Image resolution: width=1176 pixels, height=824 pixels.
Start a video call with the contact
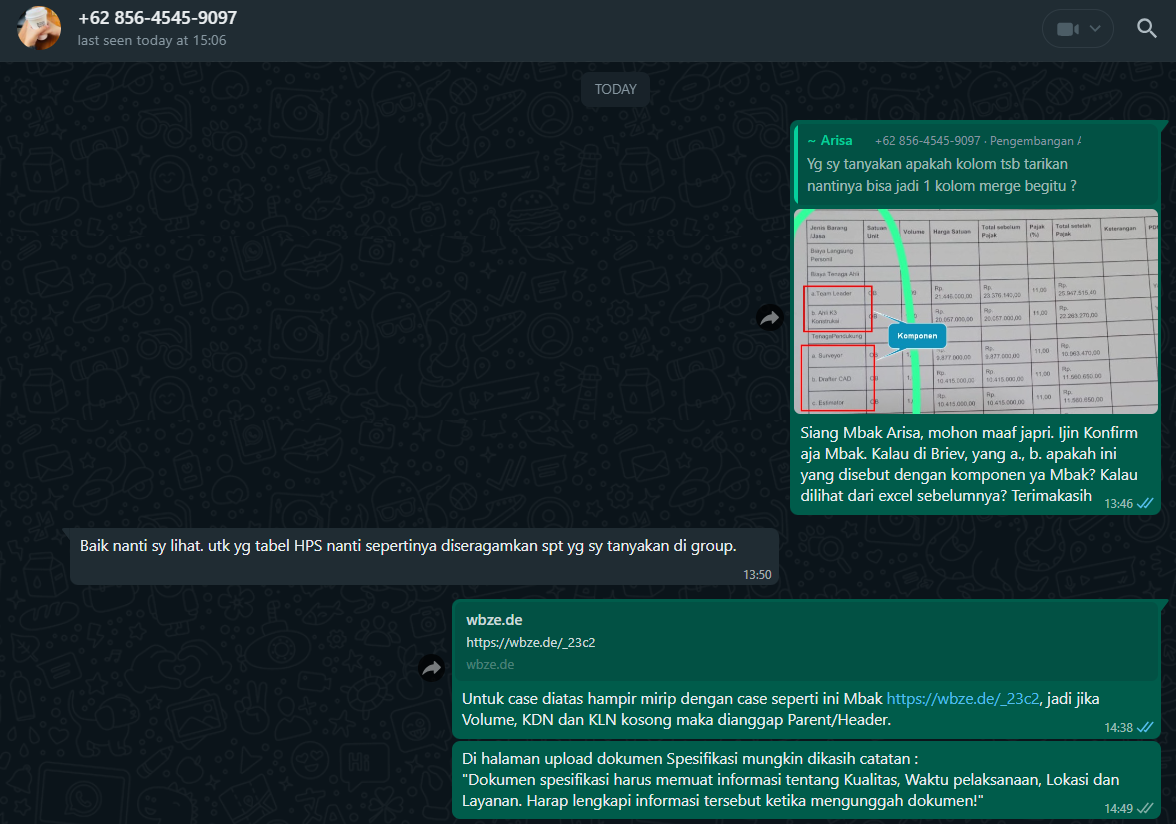(x=1066, y=29)
